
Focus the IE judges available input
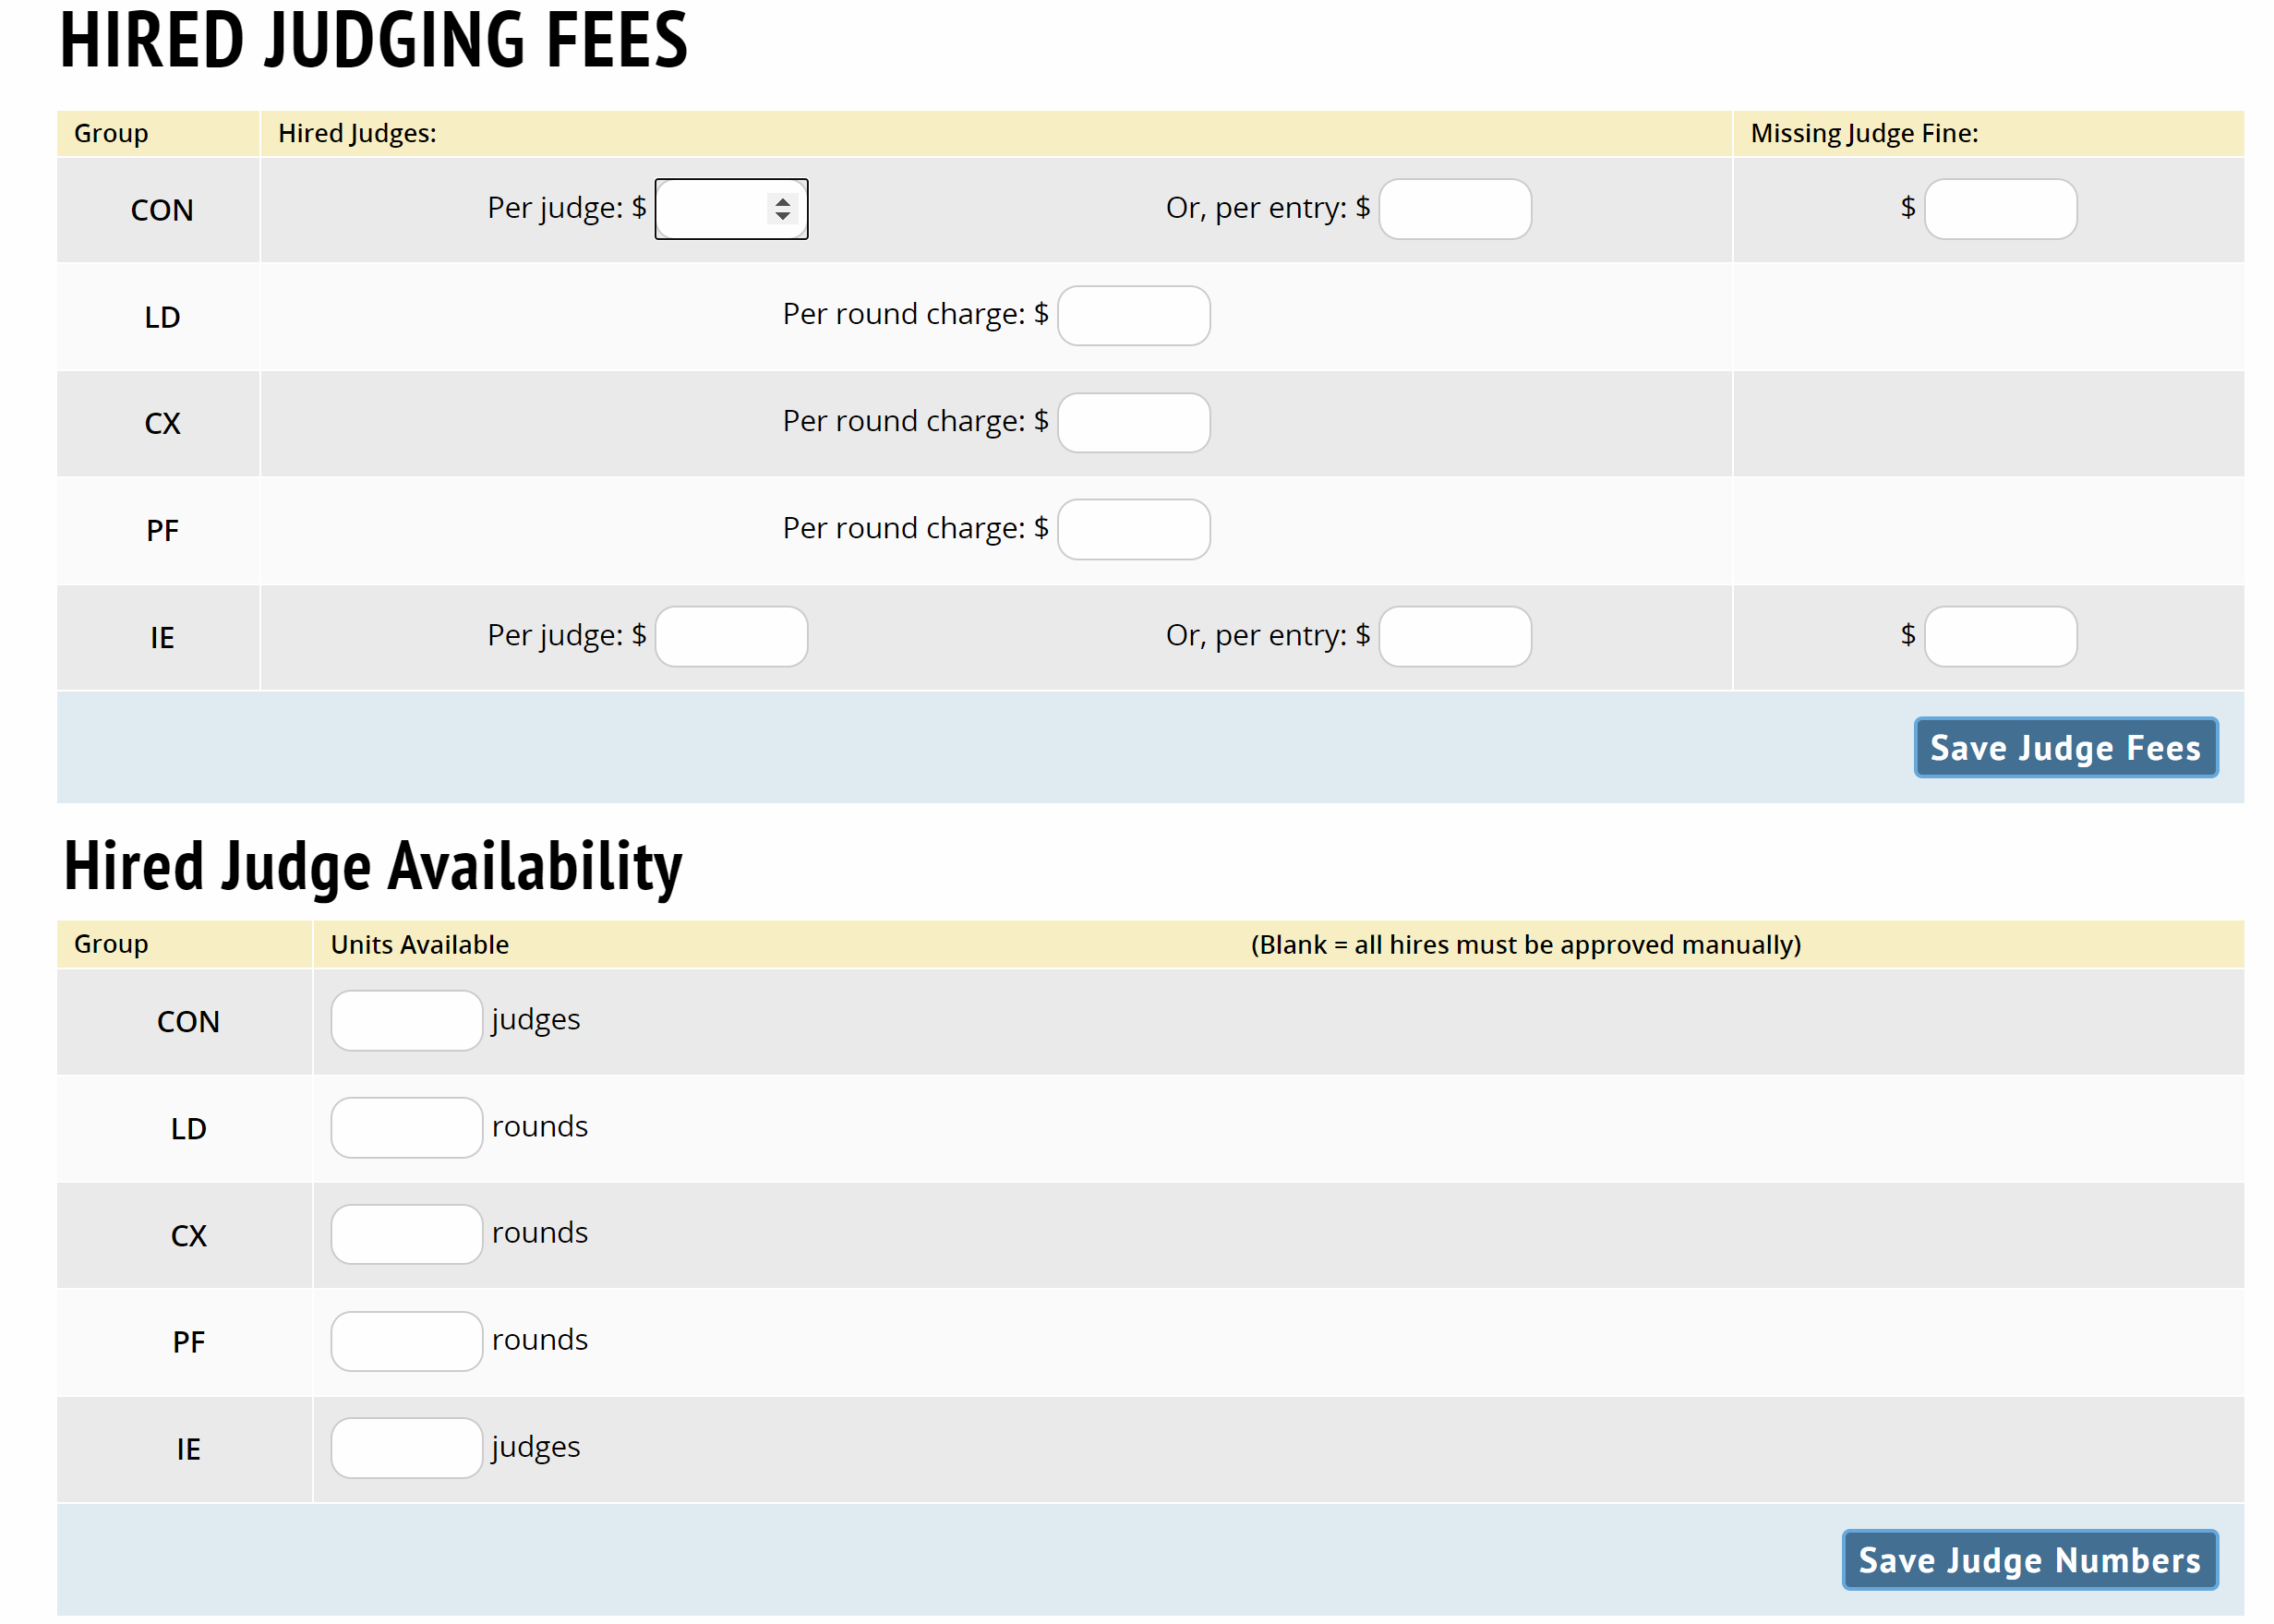click(x=406, y=1447)
